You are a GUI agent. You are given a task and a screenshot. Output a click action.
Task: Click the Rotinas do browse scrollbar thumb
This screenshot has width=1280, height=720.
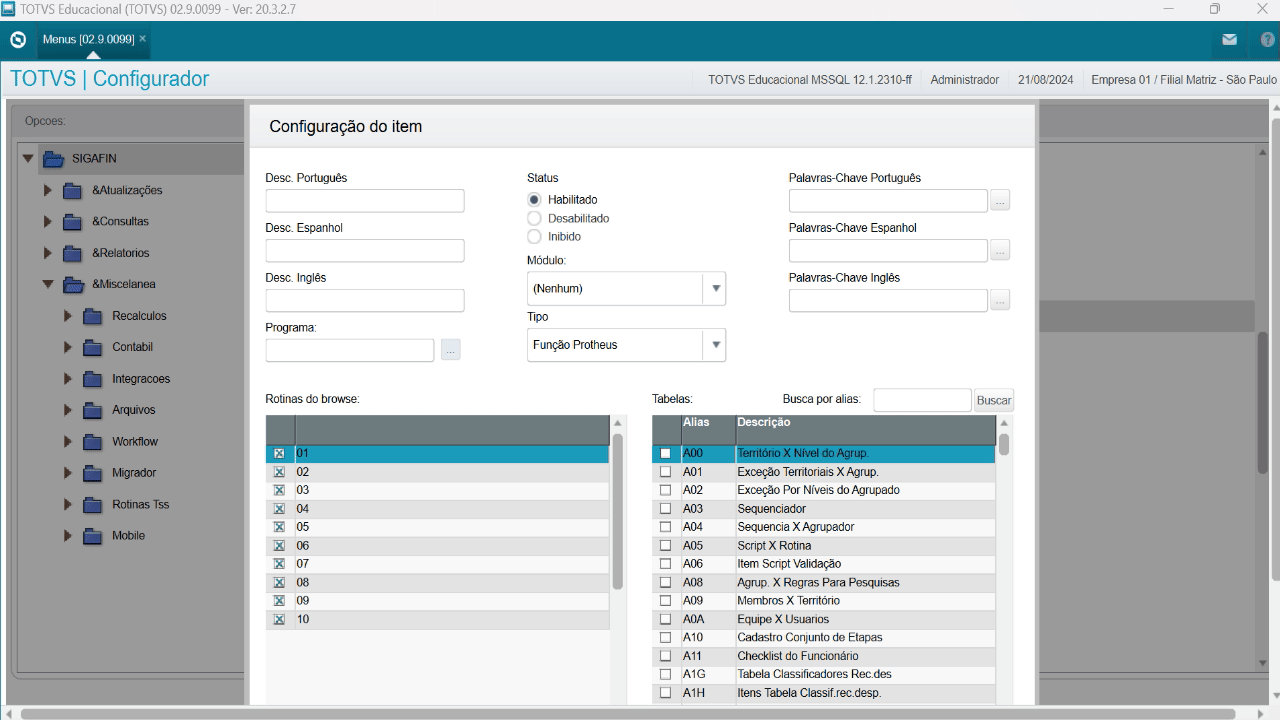click(x=617, y=510)
